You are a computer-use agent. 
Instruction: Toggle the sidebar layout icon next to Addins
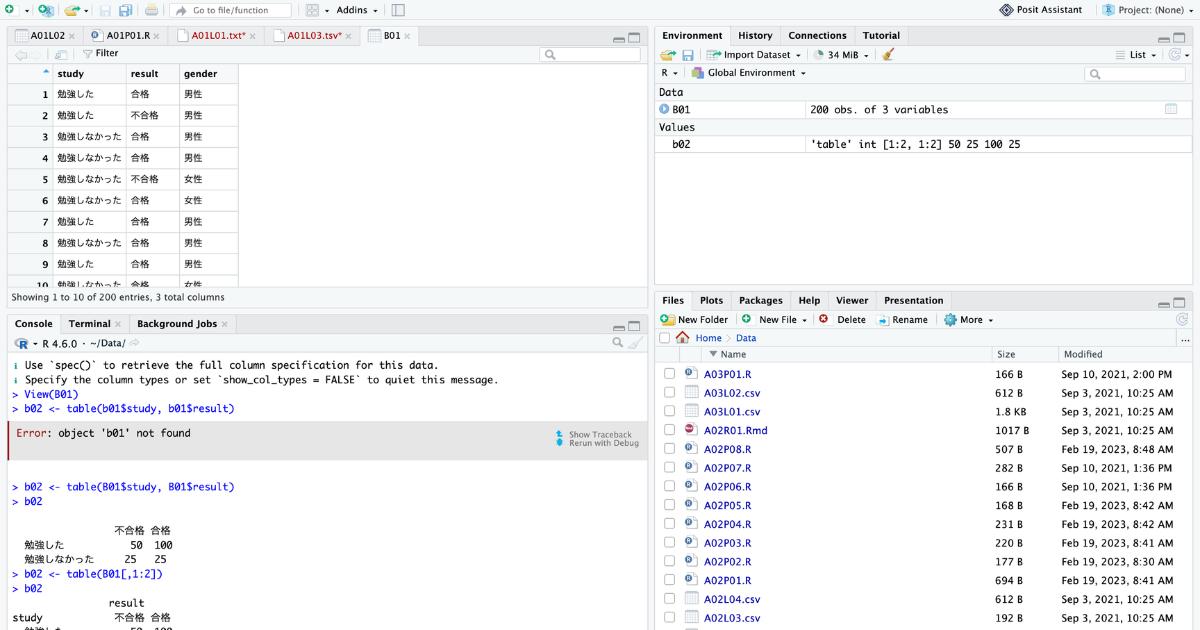[x=398, y=10]
